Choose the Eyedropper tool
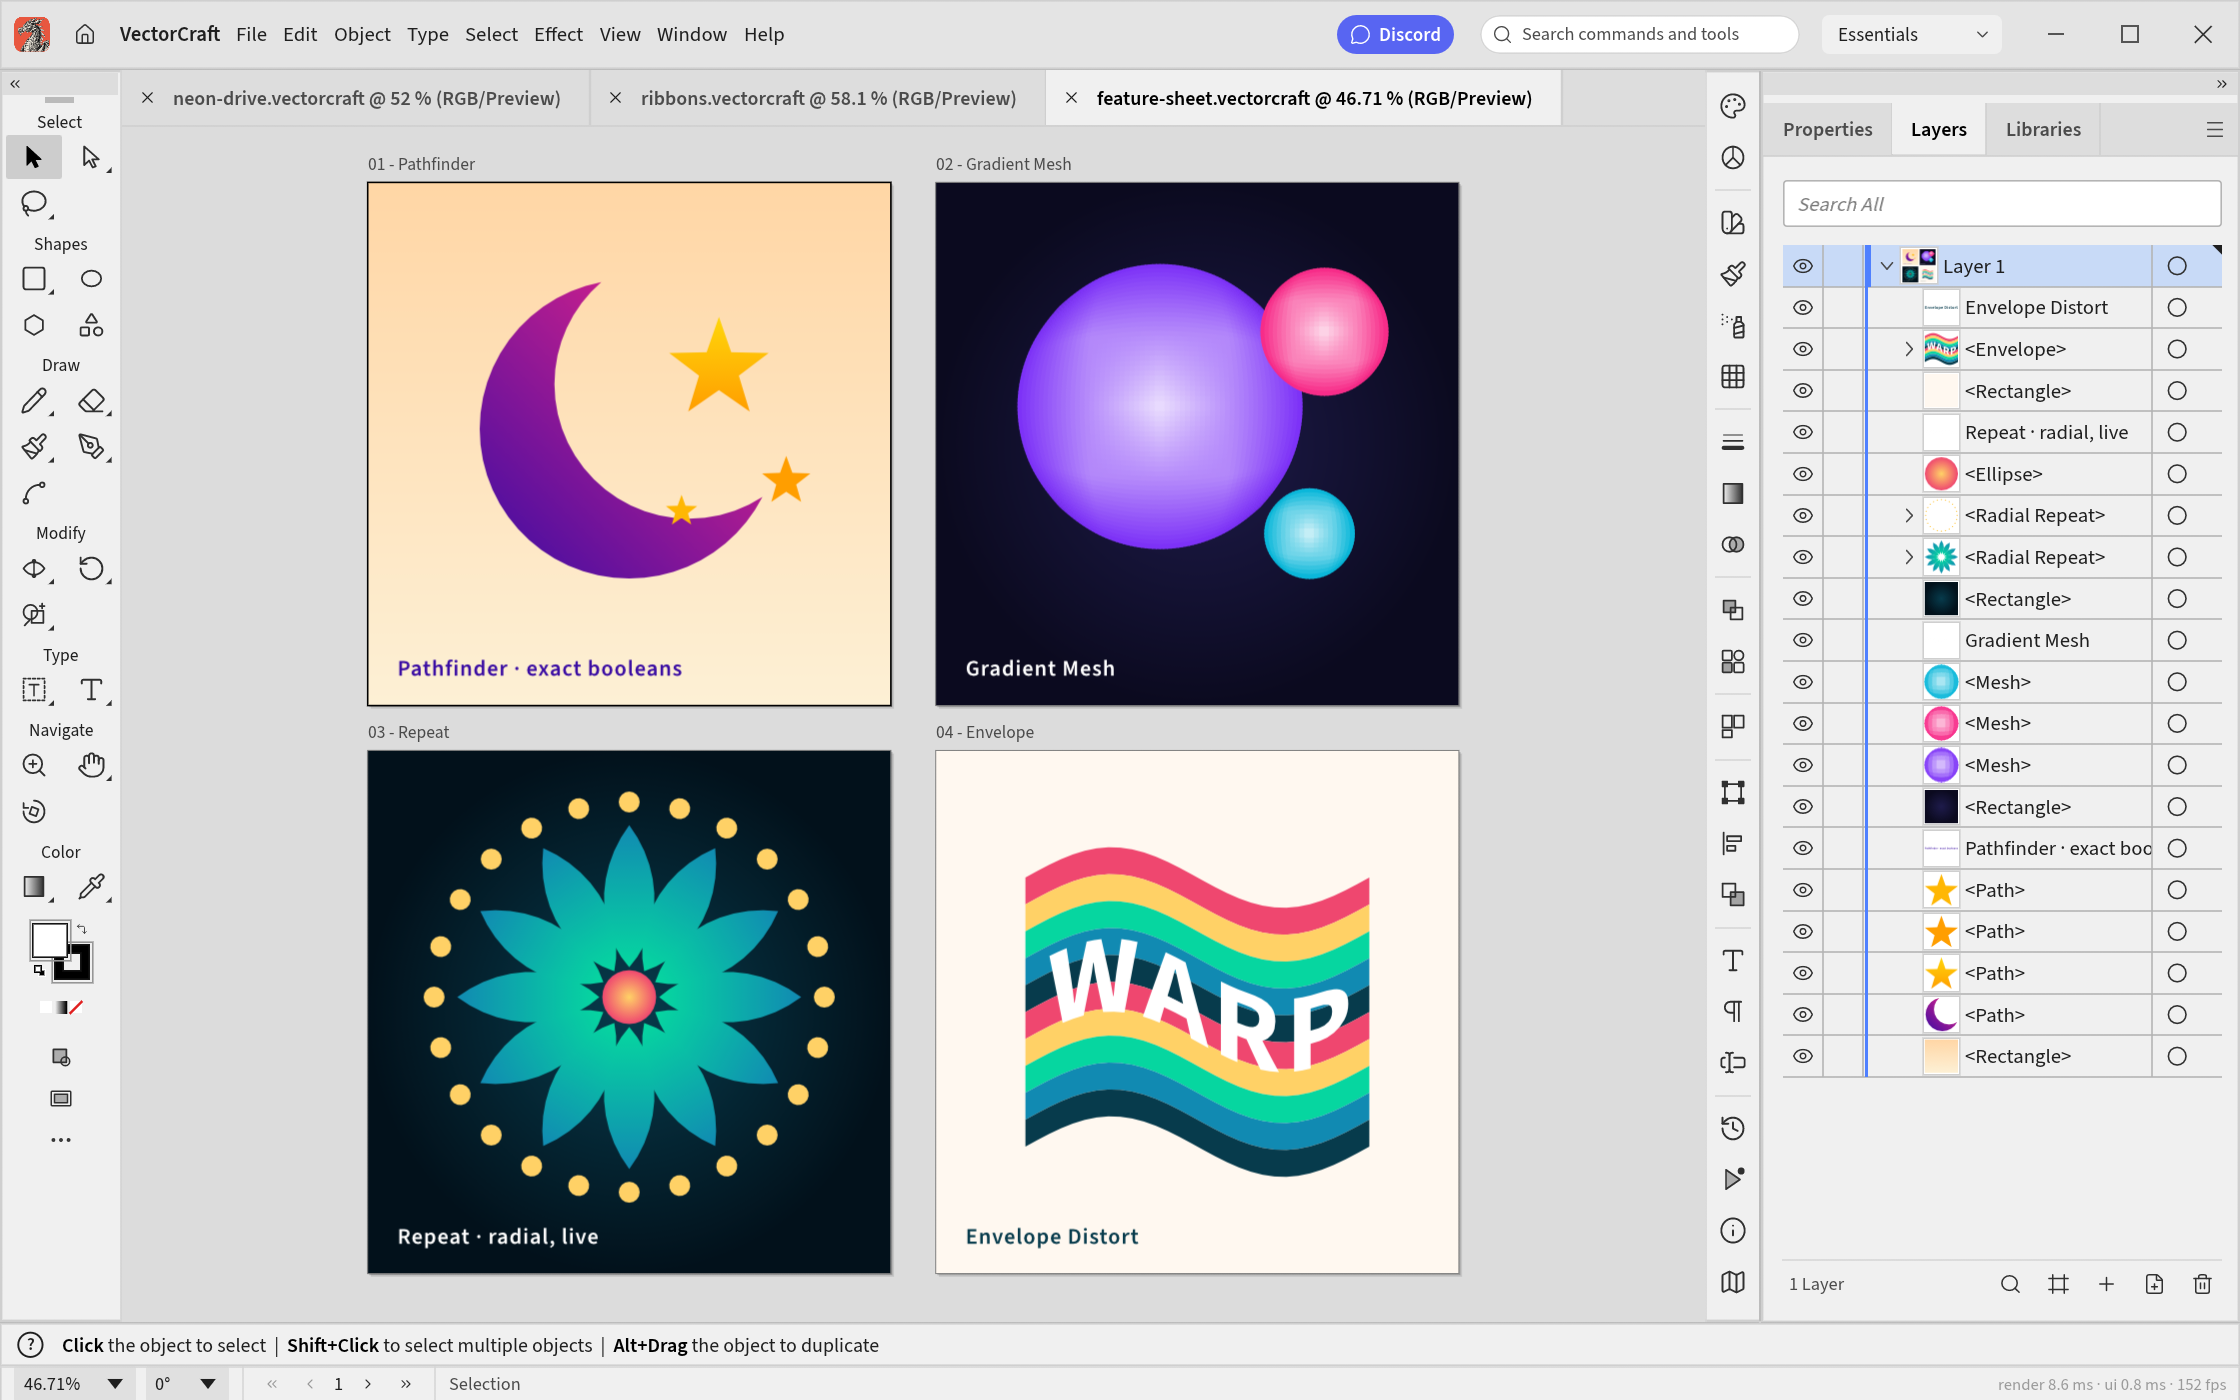This screenshot has height=1400, width=2240. [91, 887]
